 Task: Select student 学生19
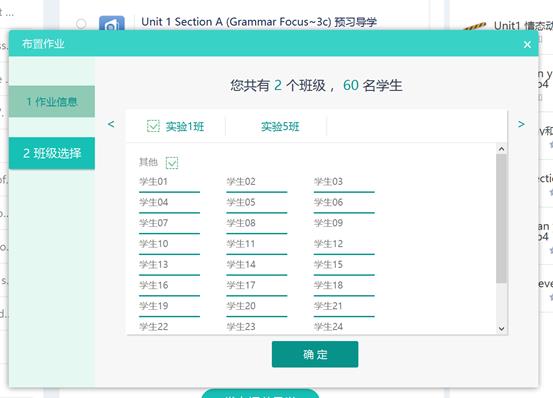click(x=153, y=306)
